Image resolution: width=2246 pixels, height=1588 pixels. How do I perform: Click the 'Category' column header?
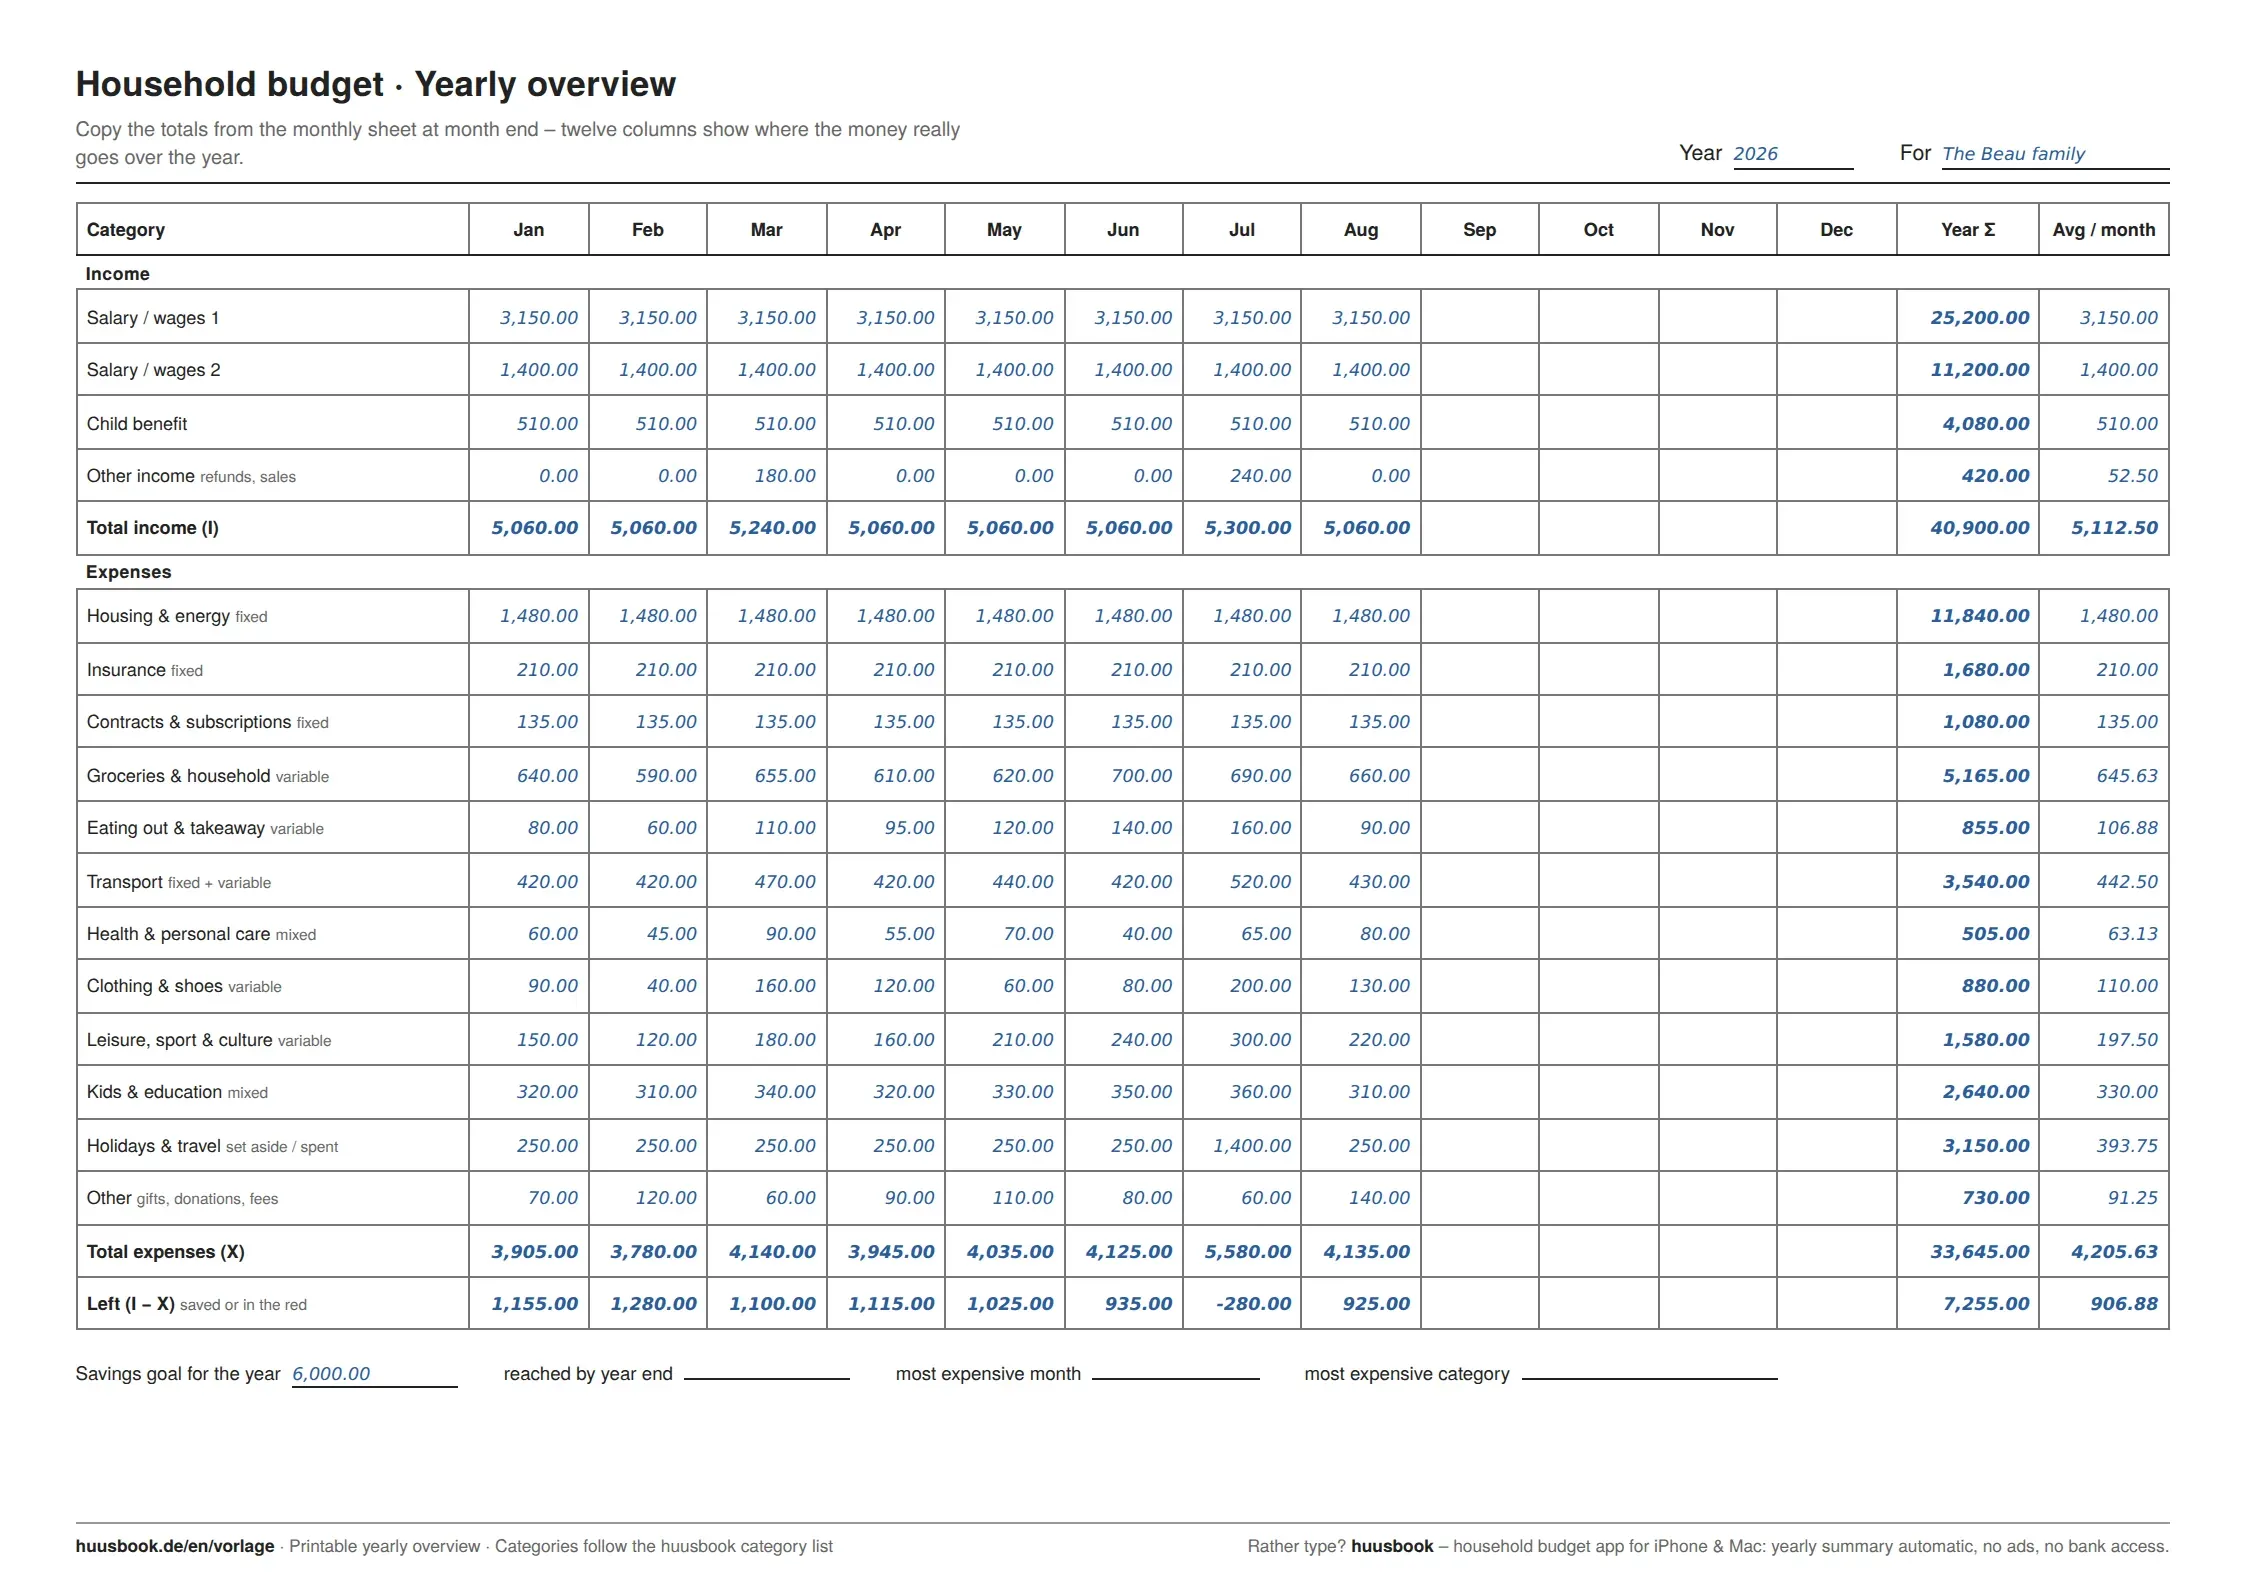click(273, 230)
